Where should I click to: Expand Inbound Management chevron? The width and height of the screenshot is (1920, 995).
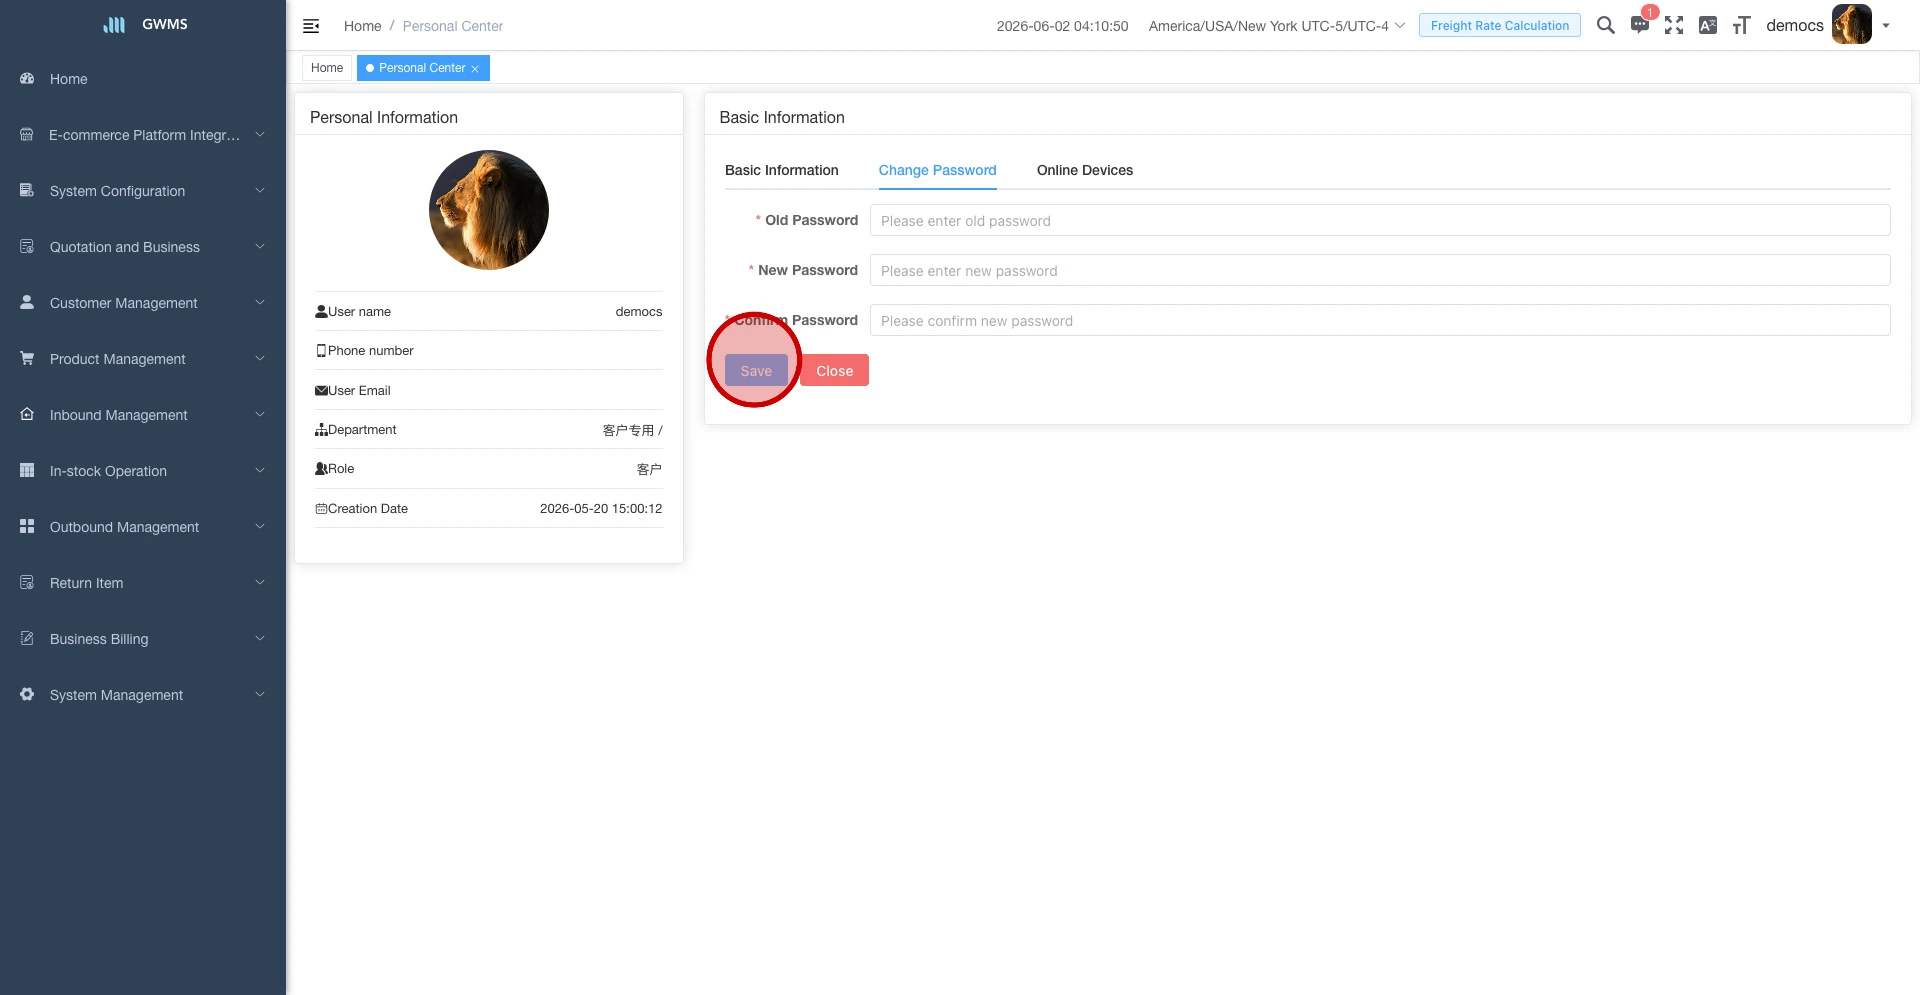[x=260, y=415]
